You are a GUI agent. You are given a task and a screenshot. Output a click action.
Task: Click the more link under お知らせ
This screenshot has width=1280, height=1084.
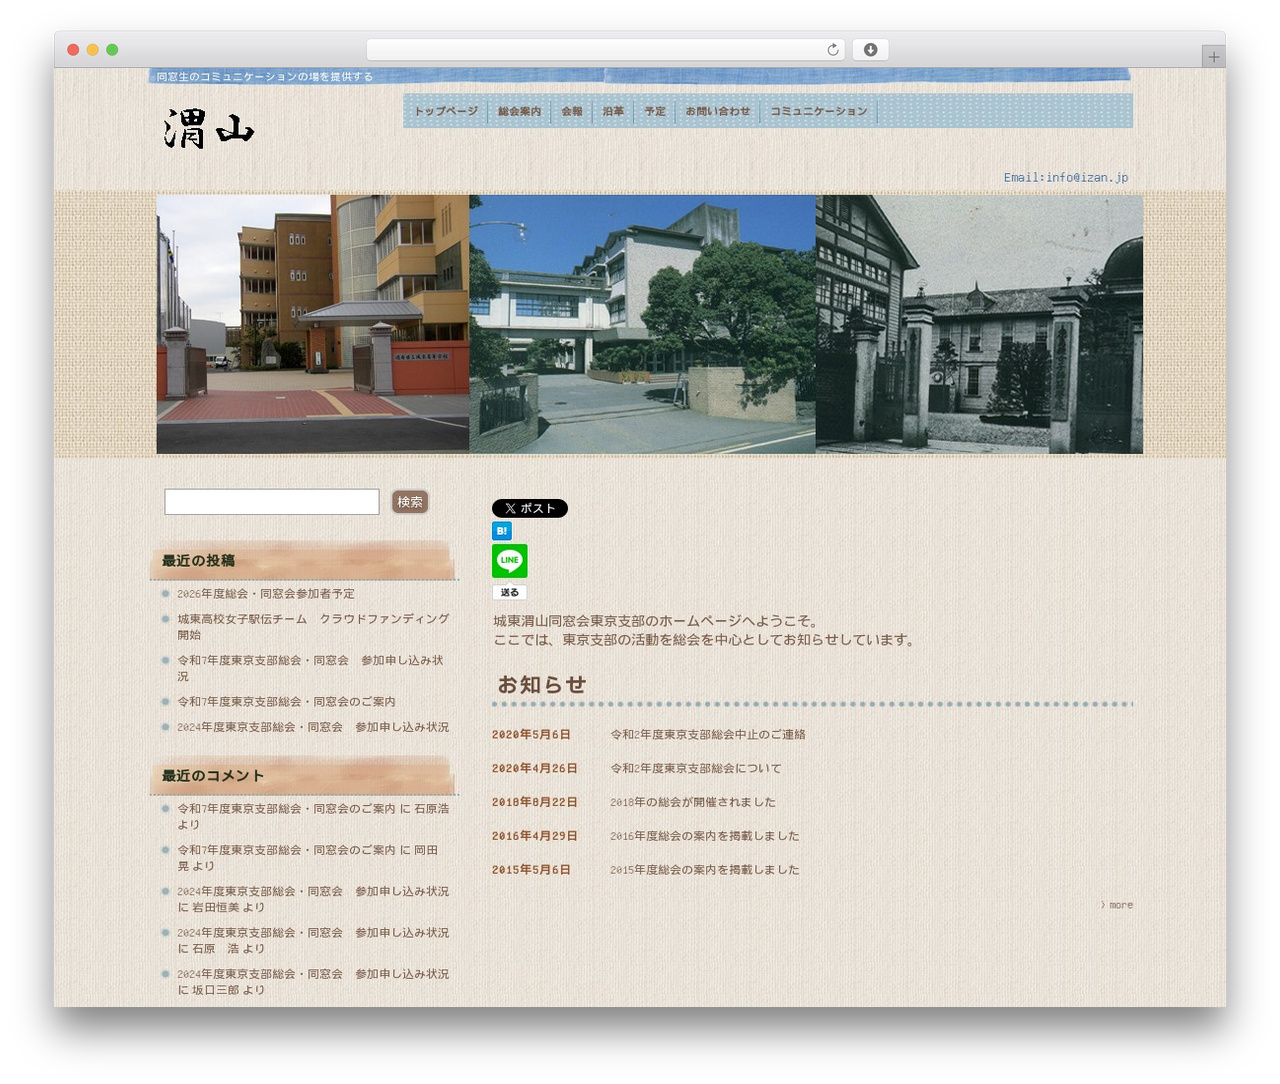[1118, 905]
